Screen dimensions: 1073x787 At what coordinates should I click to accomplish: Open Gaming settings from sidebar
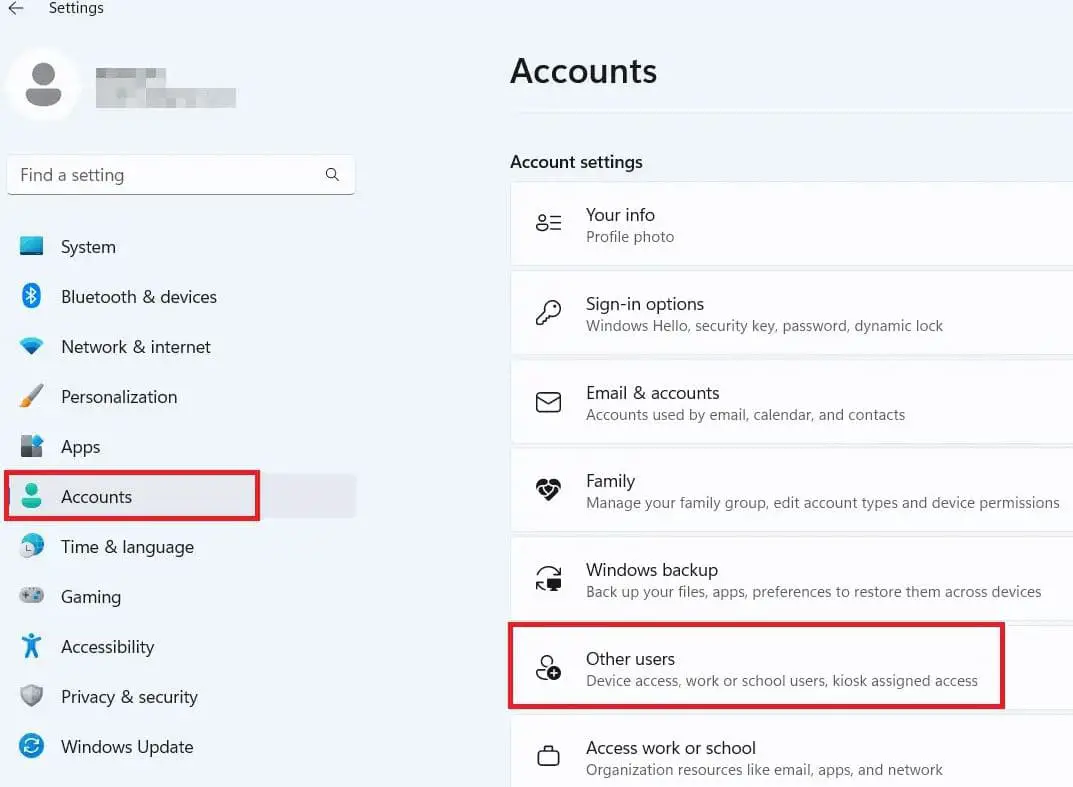coord(90,597)
